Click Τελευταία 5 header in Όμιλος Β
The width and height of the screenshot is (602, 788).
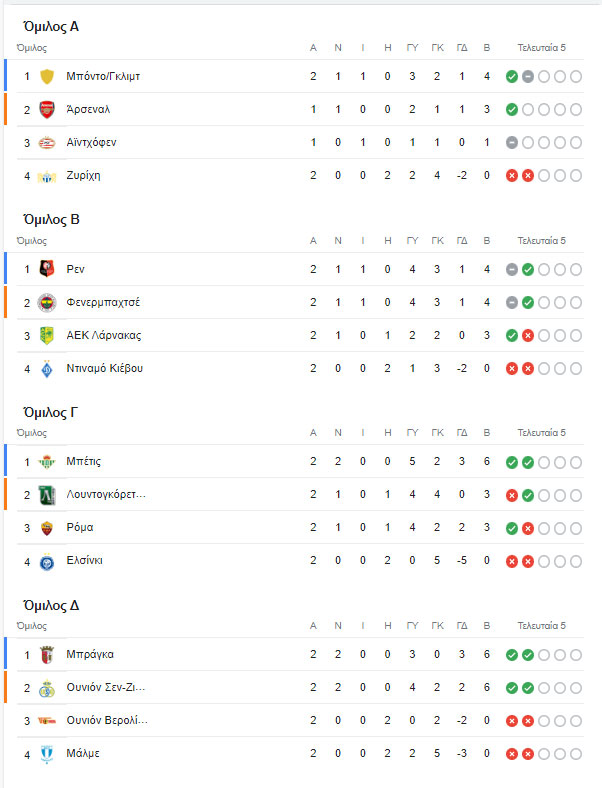click(x=541, y=241)
